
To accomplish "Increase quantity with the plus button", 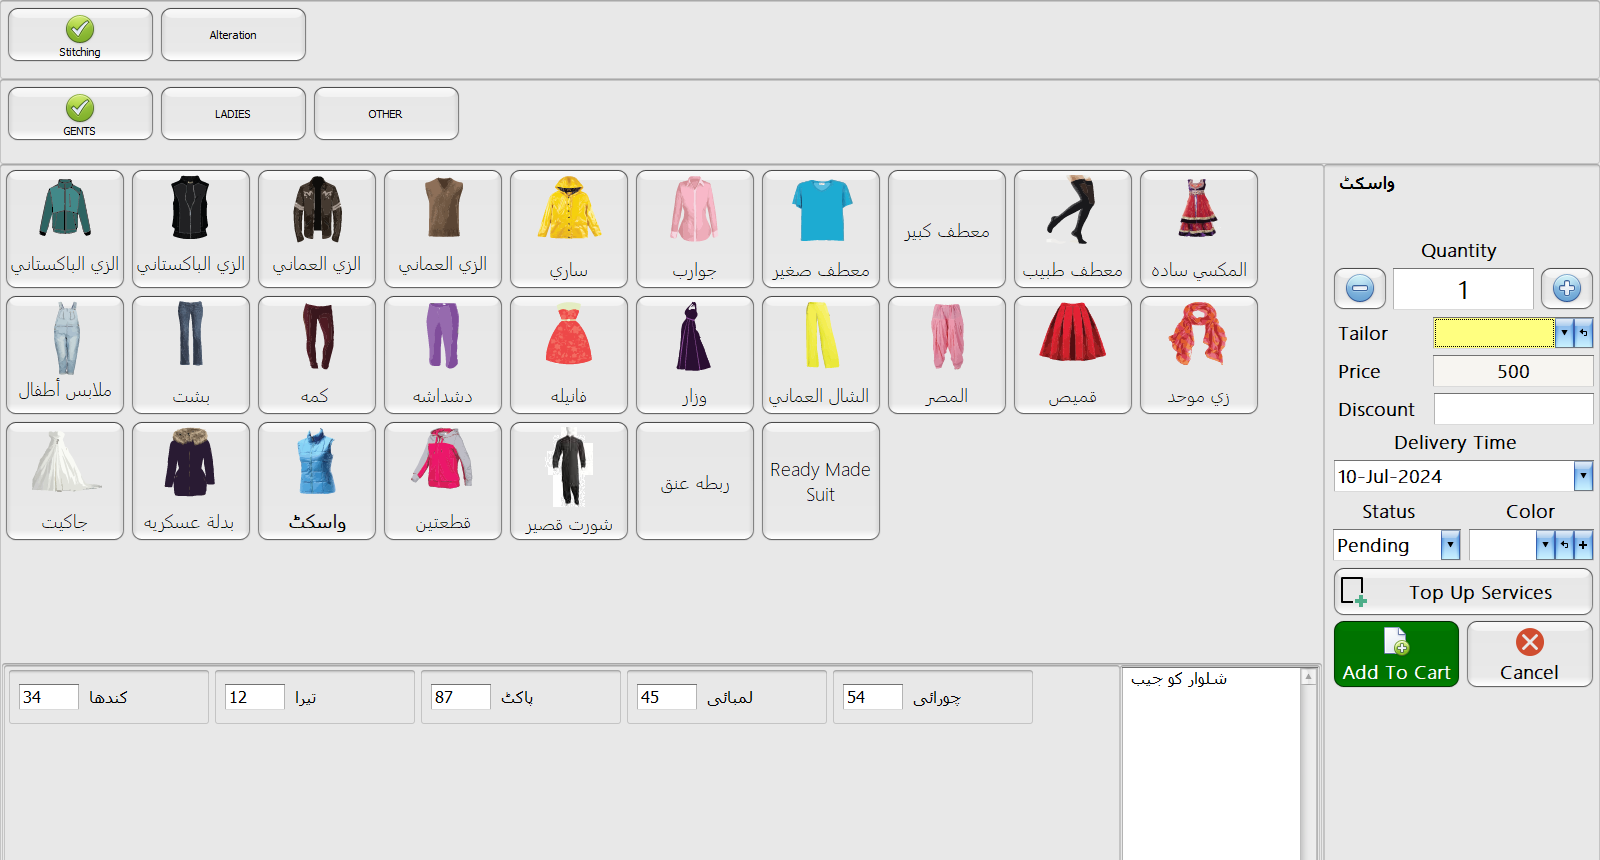I will [x=1566, y=289].
